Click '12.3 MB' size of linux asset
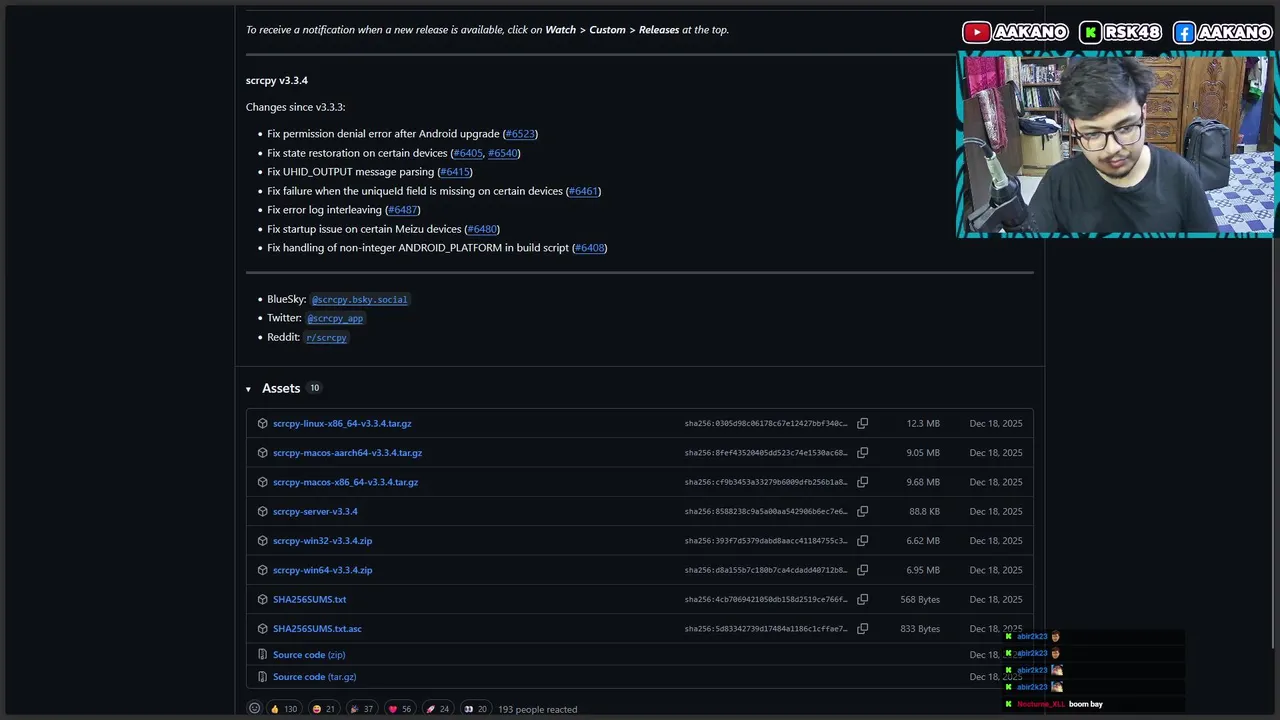This screenshot has width=1280, height=720. tap(923, 424)
